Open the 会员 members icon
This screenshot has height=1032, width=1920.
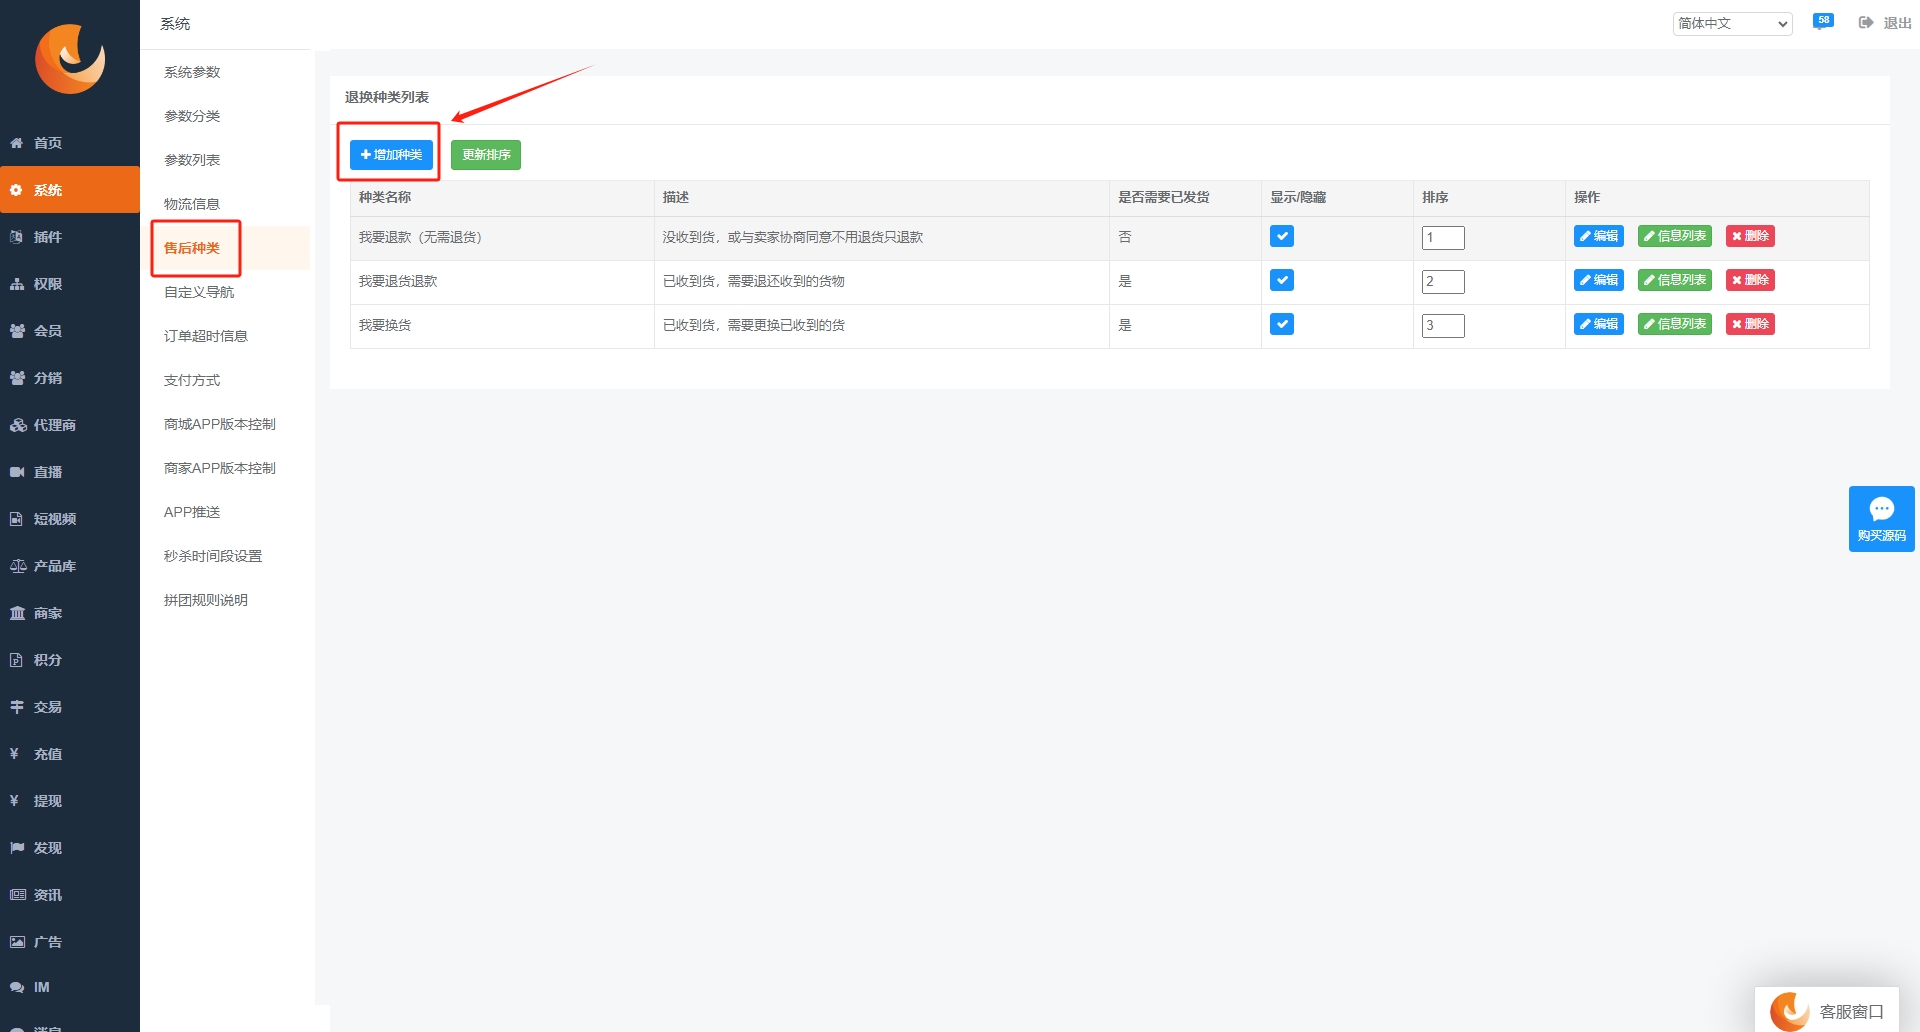(x=17, y=331)
